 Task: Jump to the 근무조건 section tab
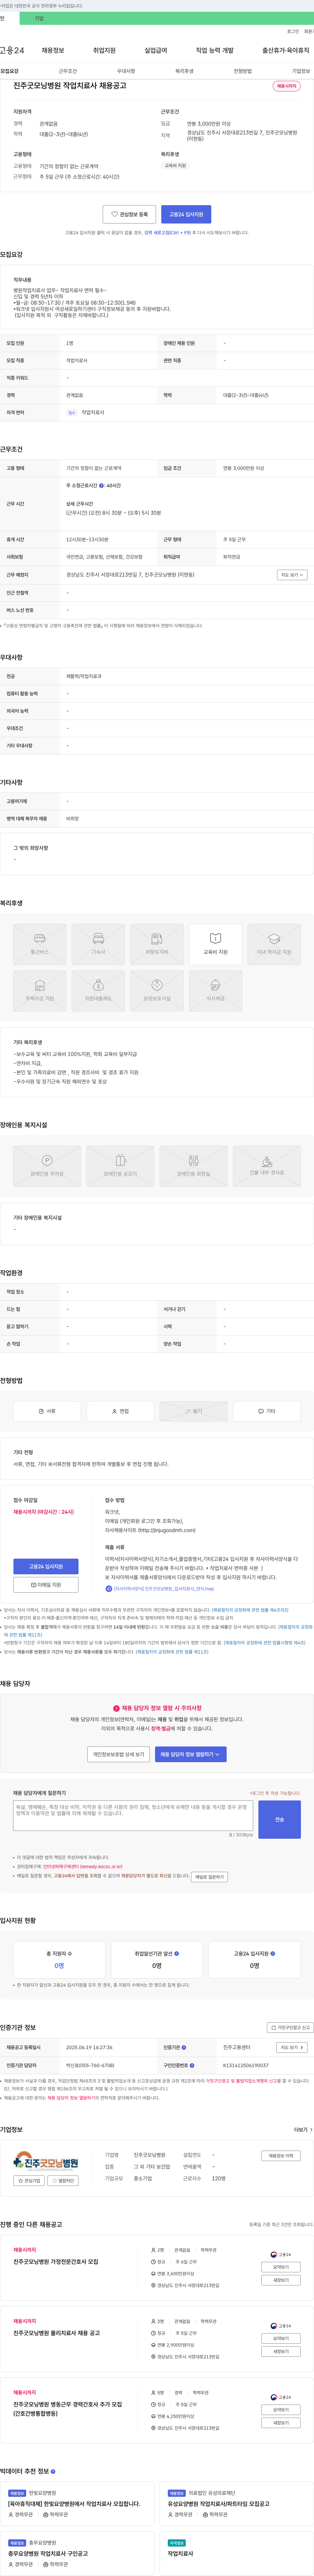tap(68, 71)
